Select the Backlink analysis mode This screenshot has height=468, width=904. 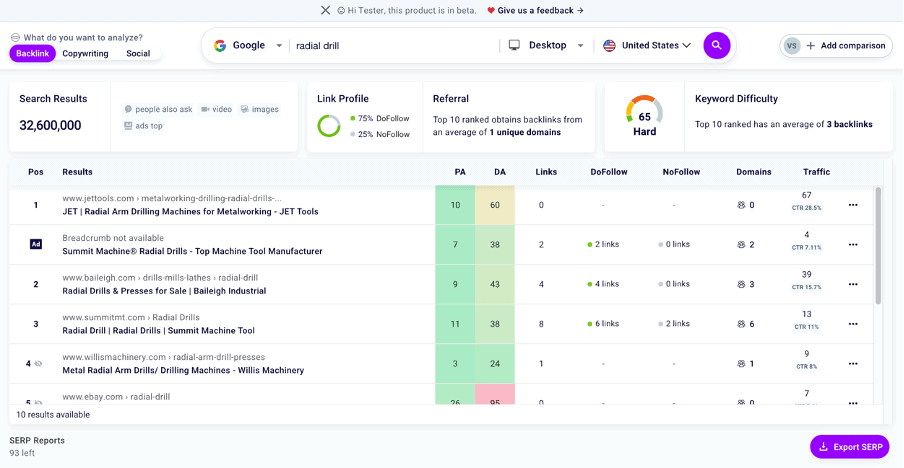[x=33, y=53]
